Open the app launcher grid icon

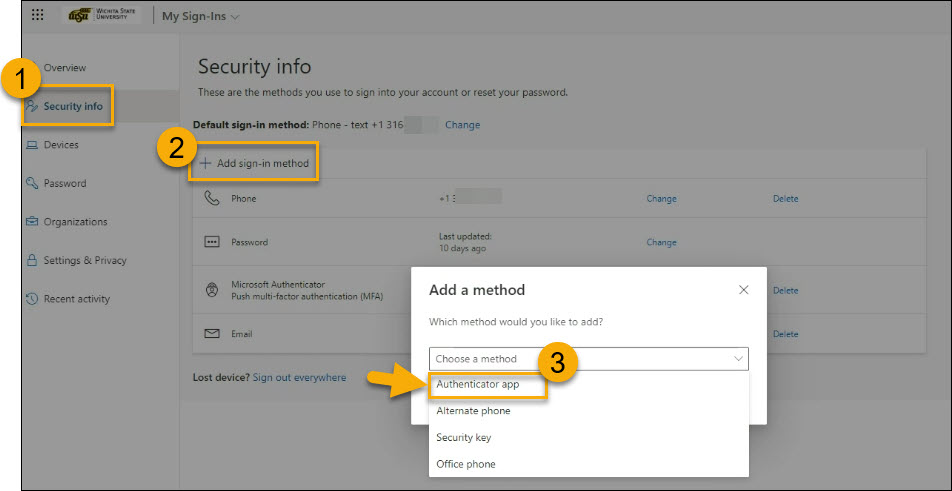tap(38, 15)
